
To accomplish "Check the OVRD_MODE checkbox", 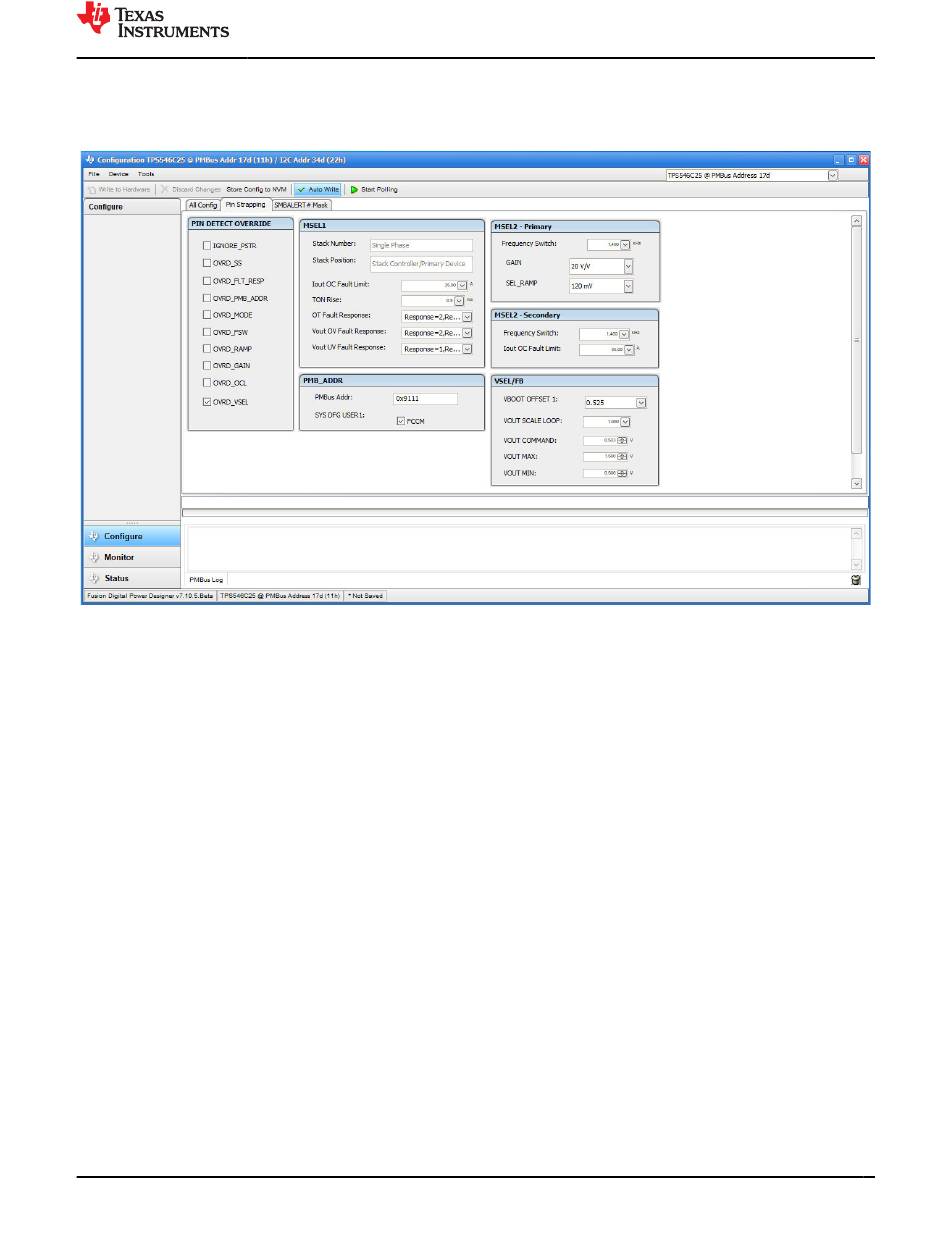I will [x=207, y=314].
